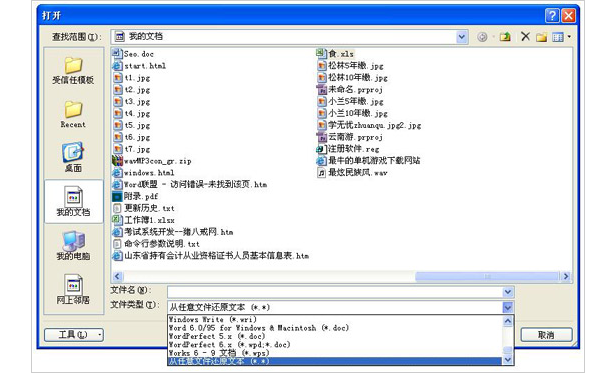590x377 pixels.
Task: Go to the Recent places shortcut
Action: (73, 114)
